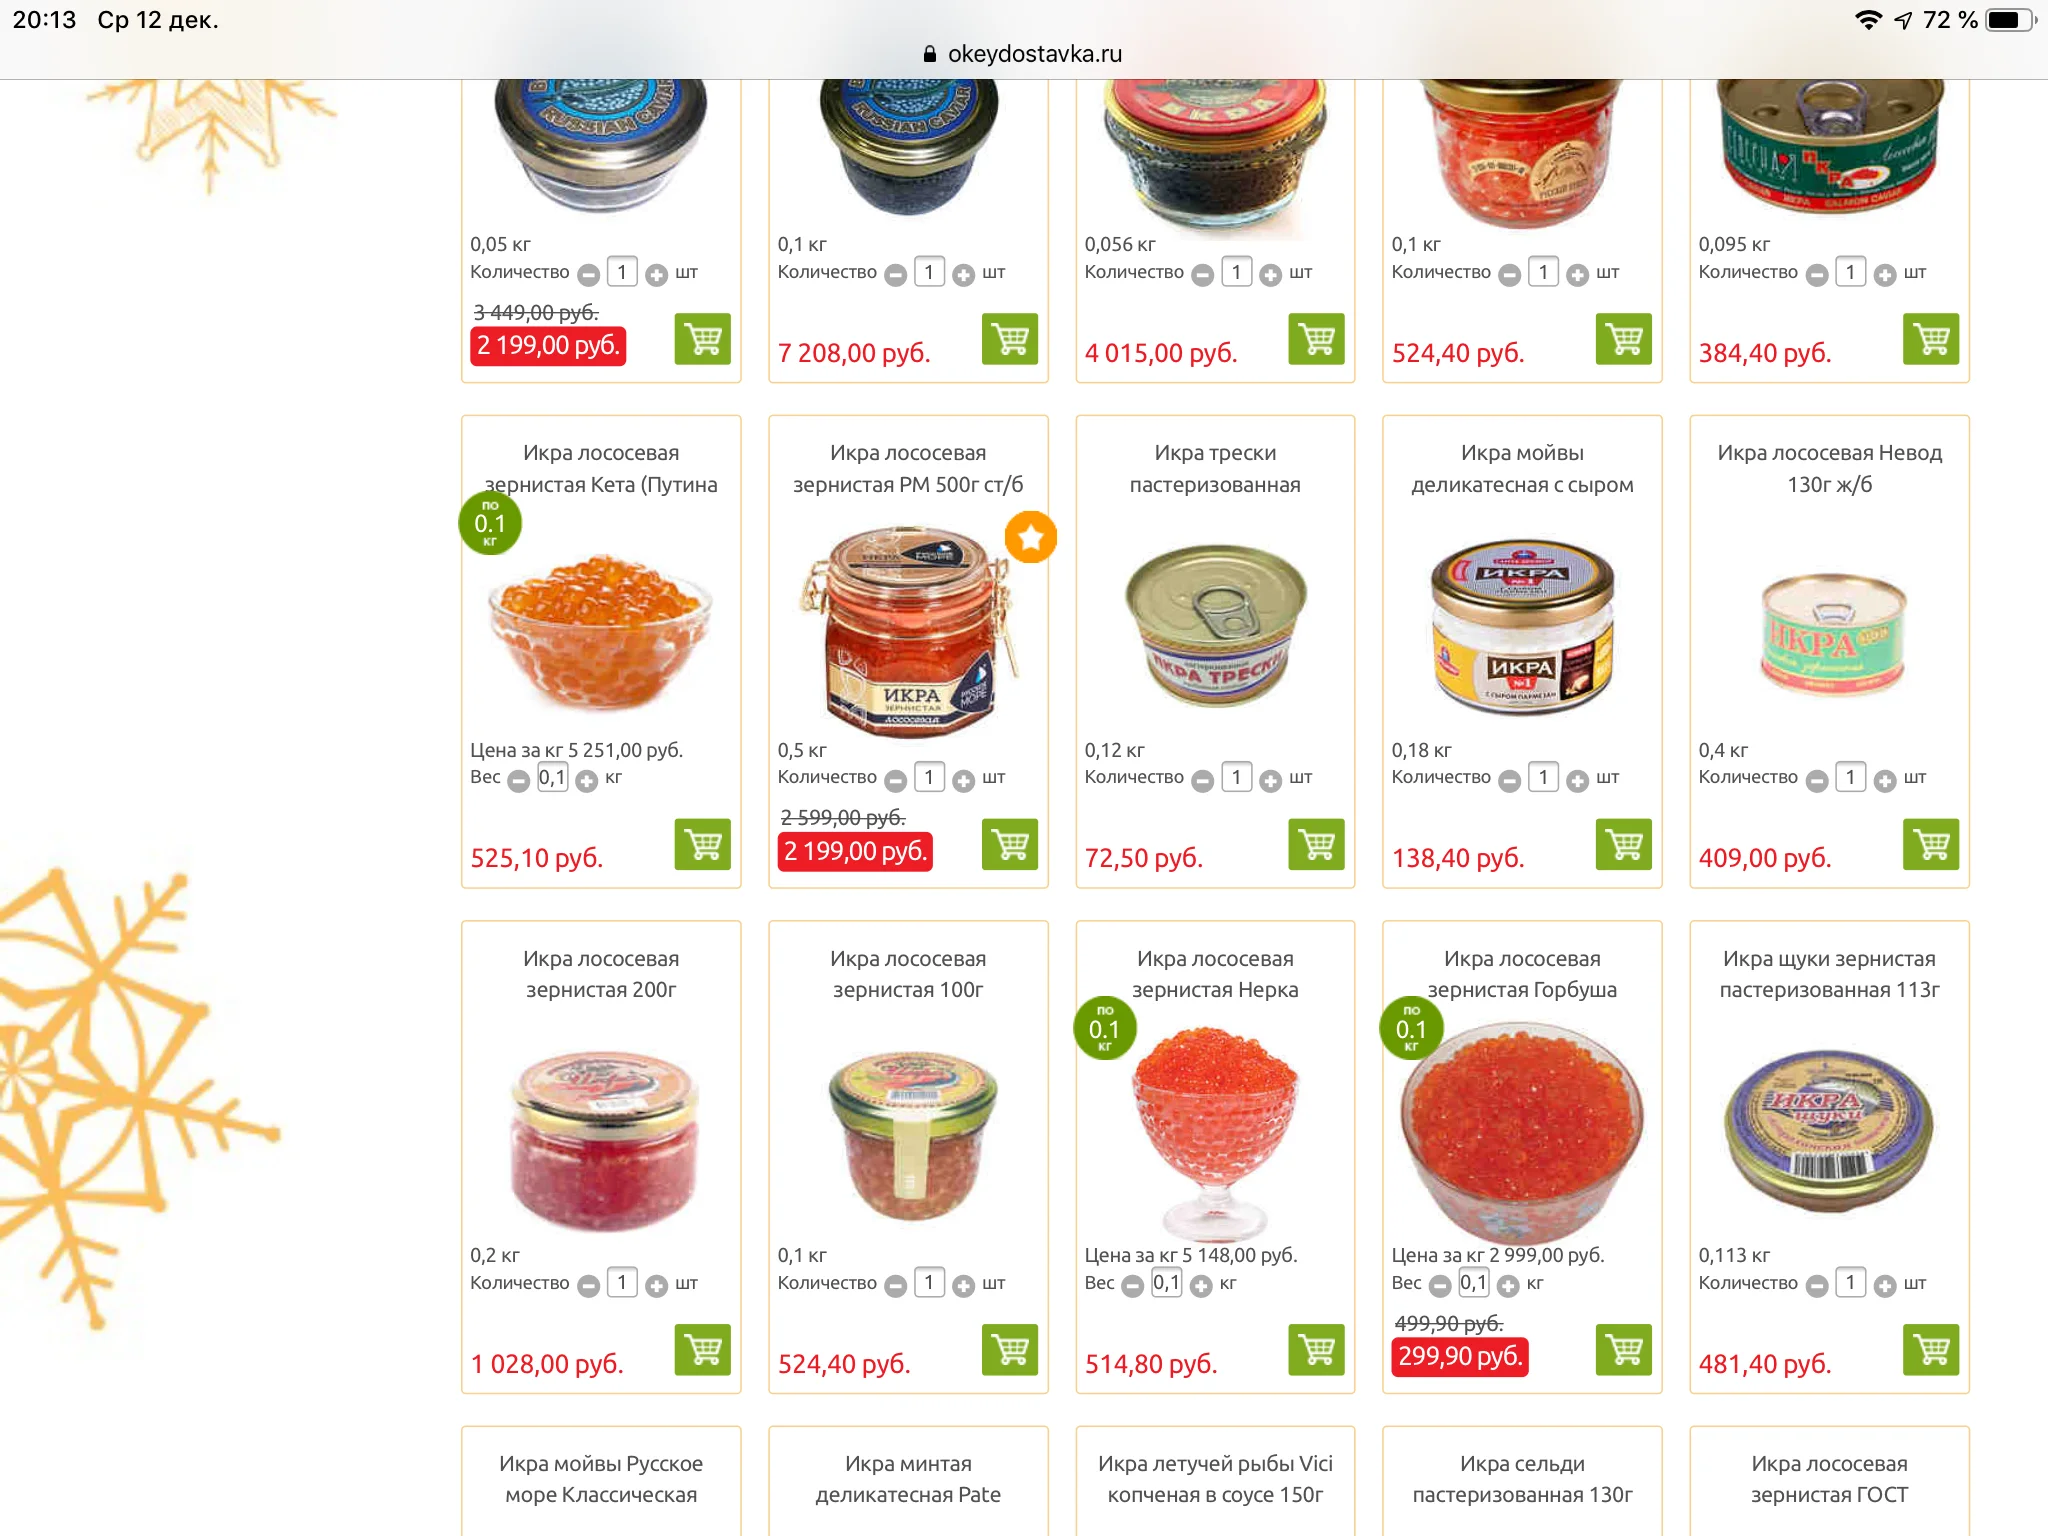Image resolution: width=2048 pixels, height=1536 pixels.
Task: Open Икра летучей рыбы Vici product link
Action: (x=1215, y=1479)
